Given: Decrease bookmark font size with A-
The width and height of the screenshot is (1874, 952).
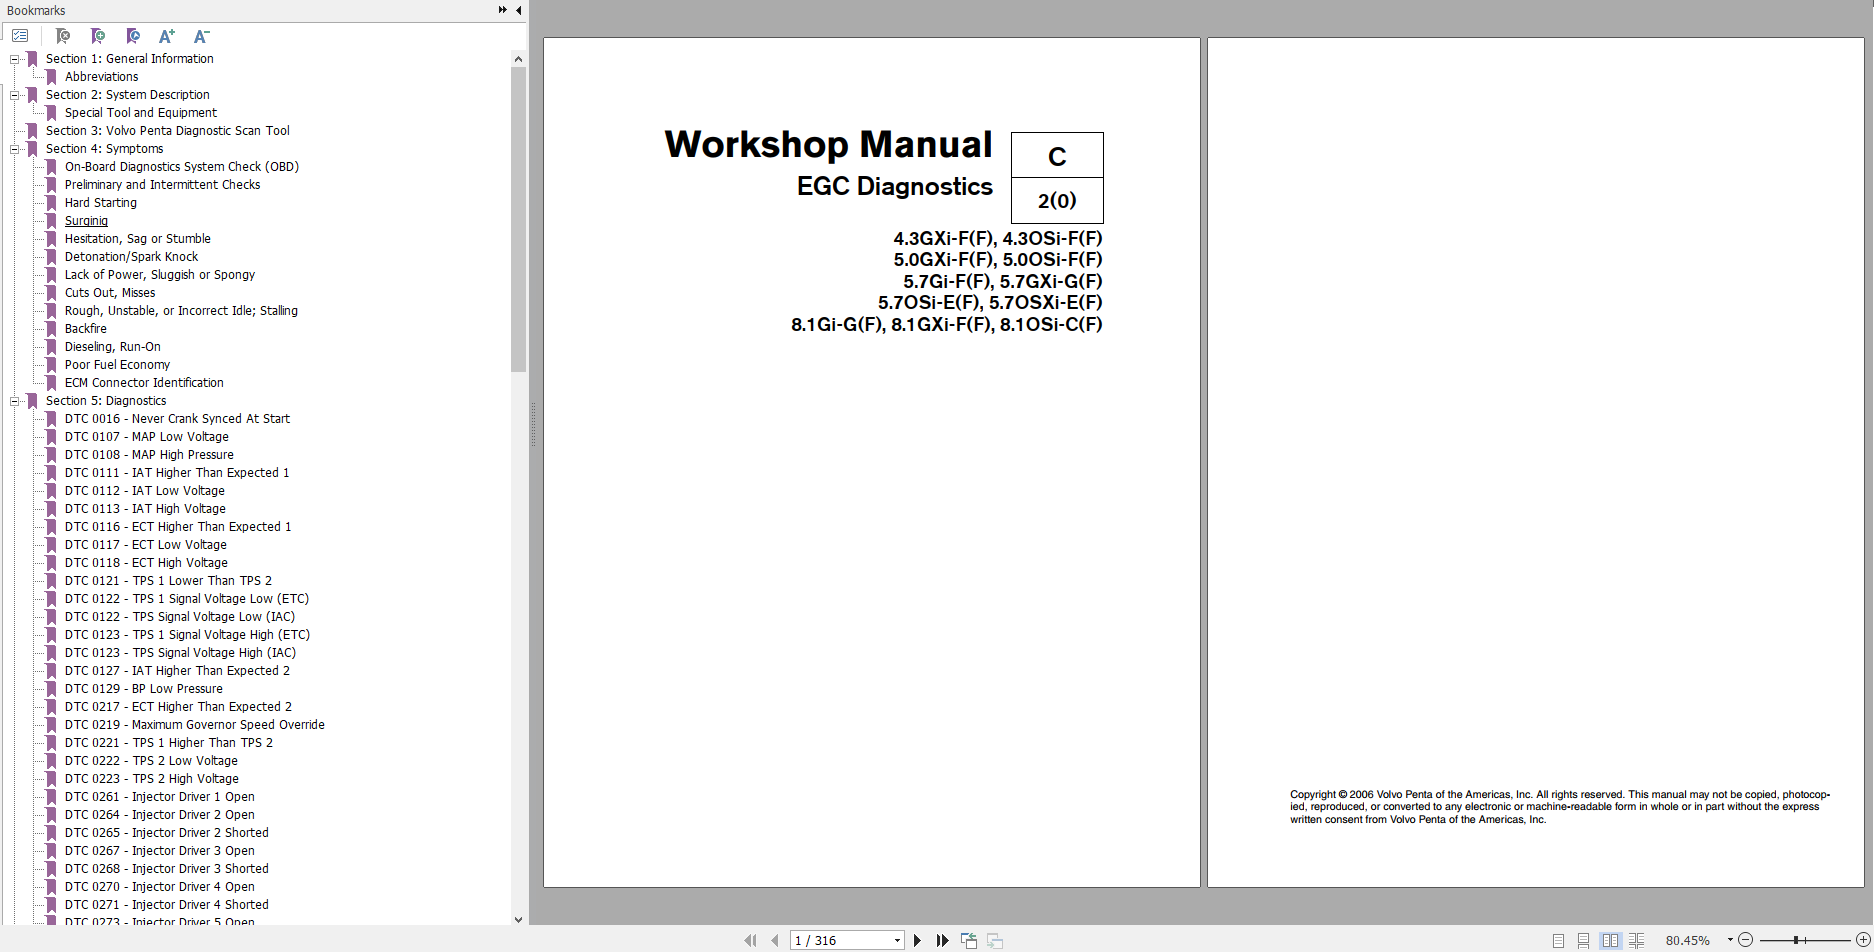Looking at the screenshot, I should tap(201, 36).
